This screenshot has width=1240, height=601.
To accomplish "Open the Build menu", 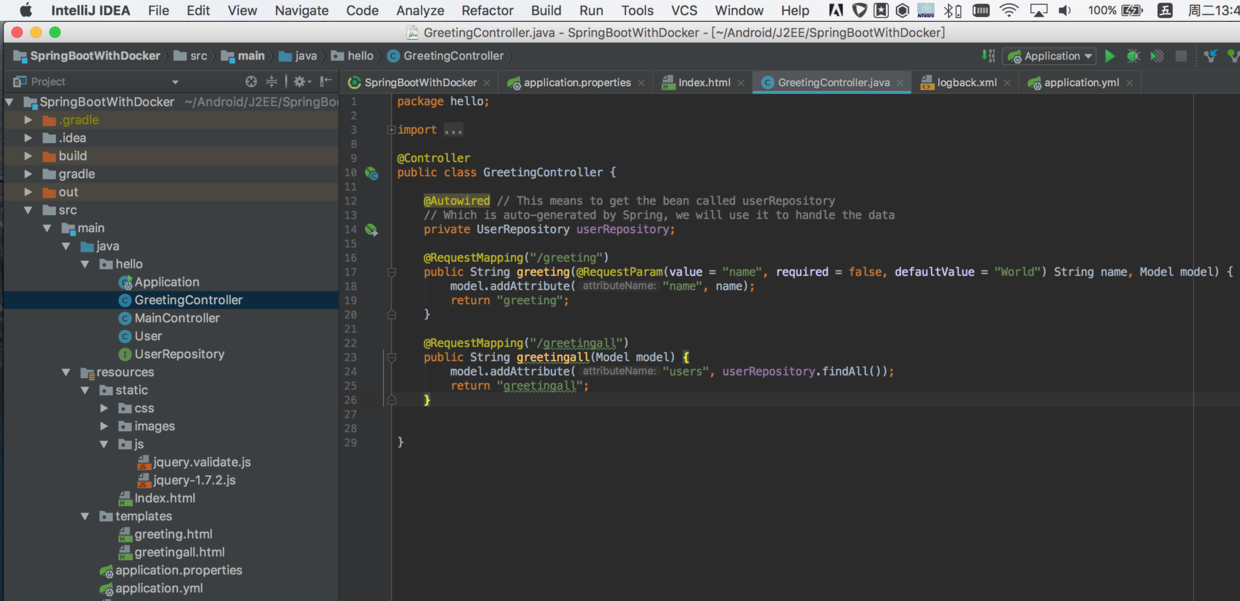I will (546, 11).
